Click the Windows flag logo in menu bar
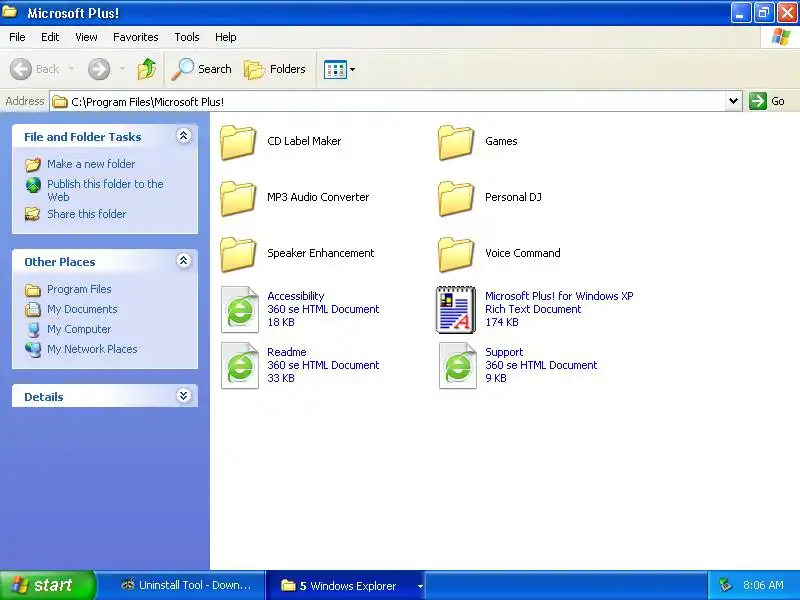Viewport: 800px width, 600px height. [x=780, y=37]
